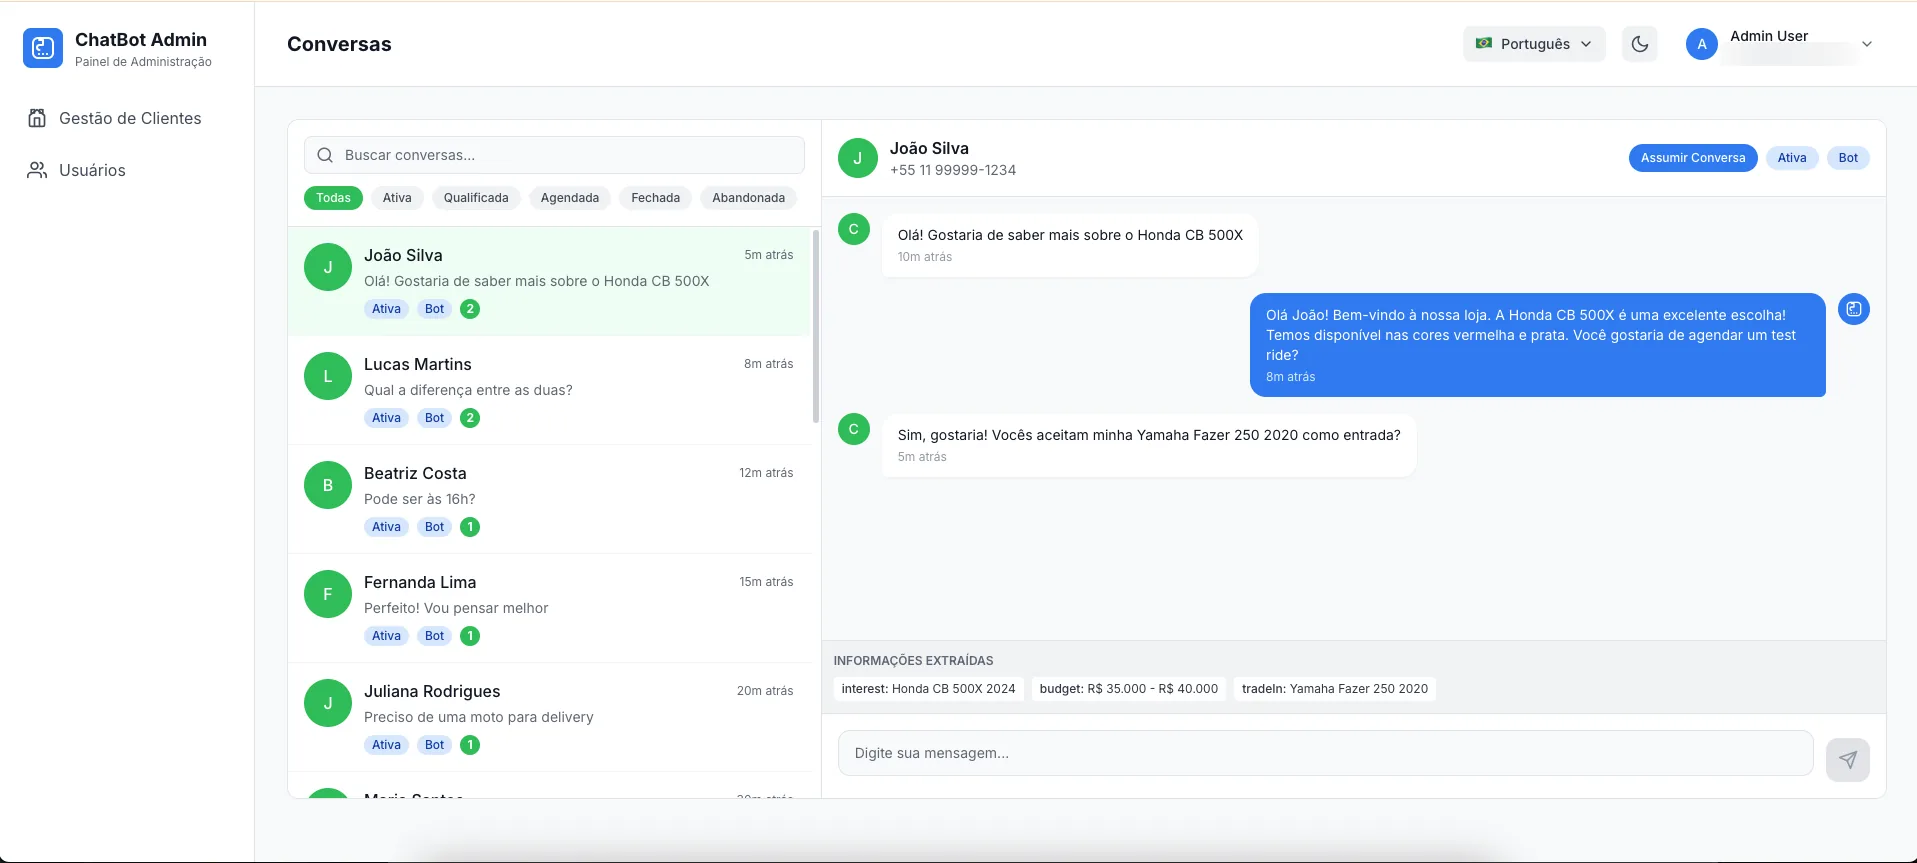Click the conversation list scrollbar
This screenshot has width=1917, height=863.
coord(816,326)
